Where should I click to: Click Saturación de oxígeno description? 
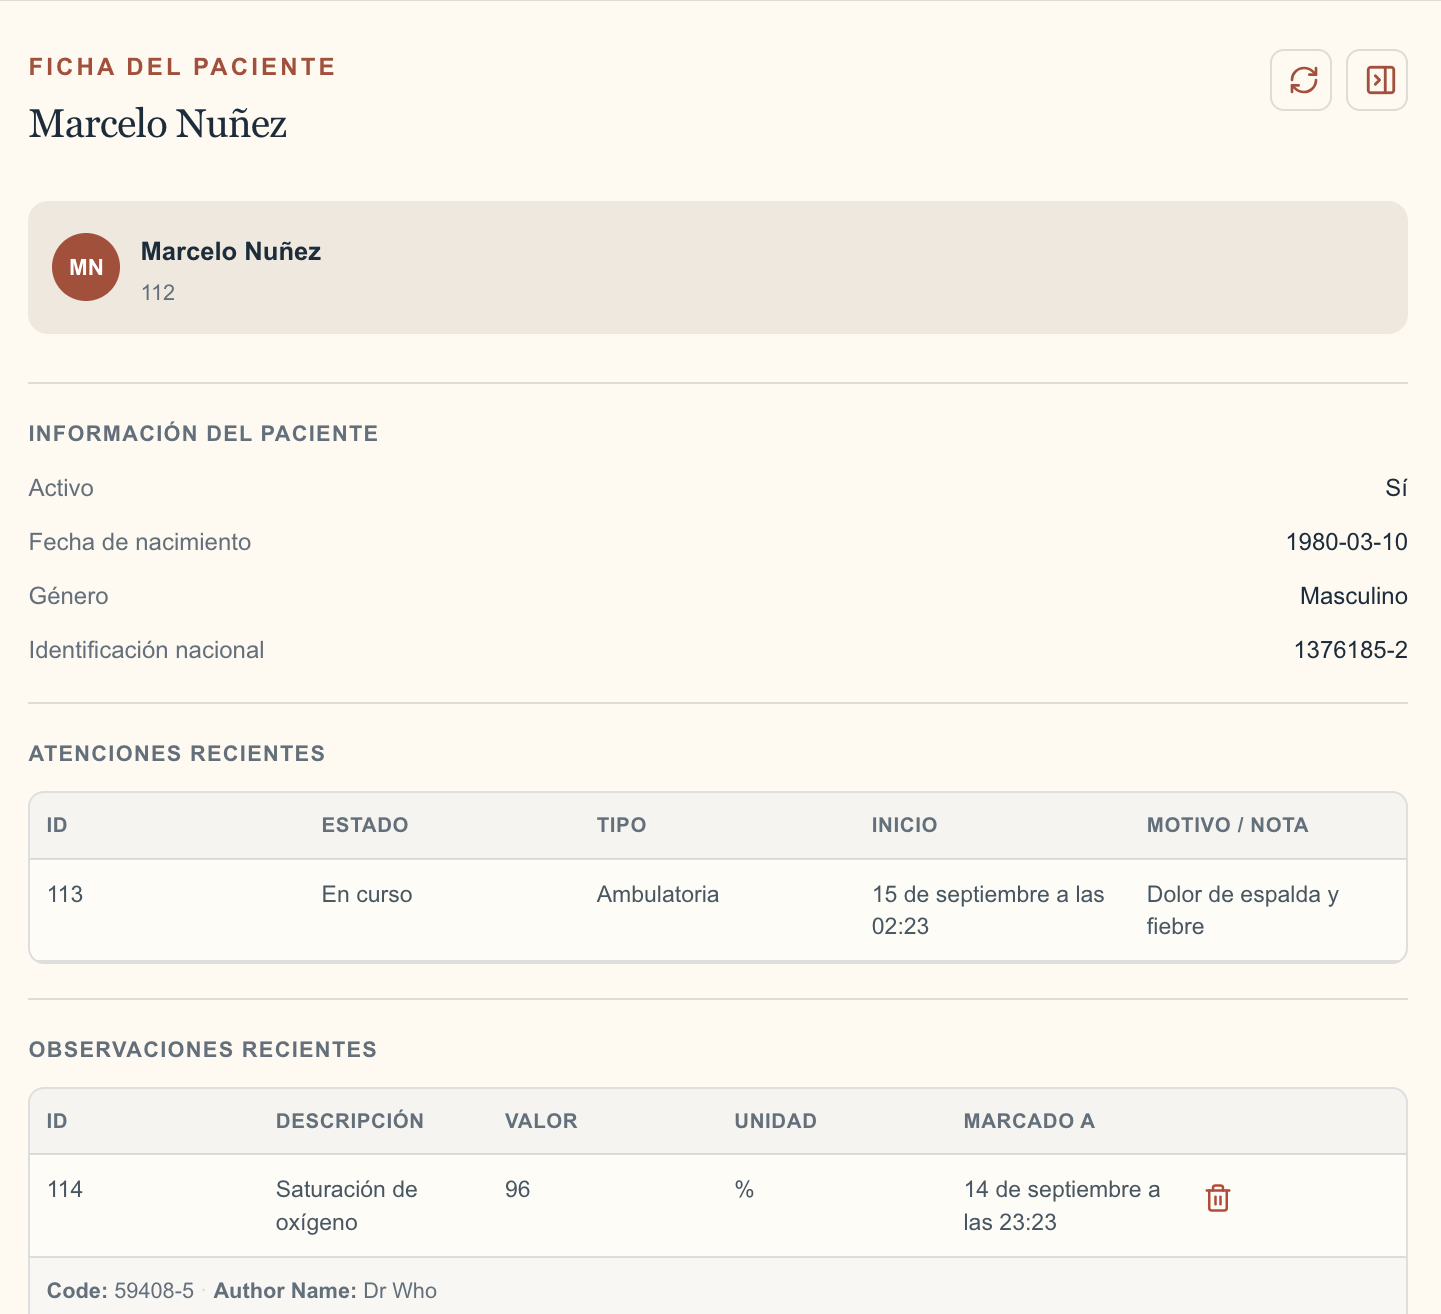347,1205
